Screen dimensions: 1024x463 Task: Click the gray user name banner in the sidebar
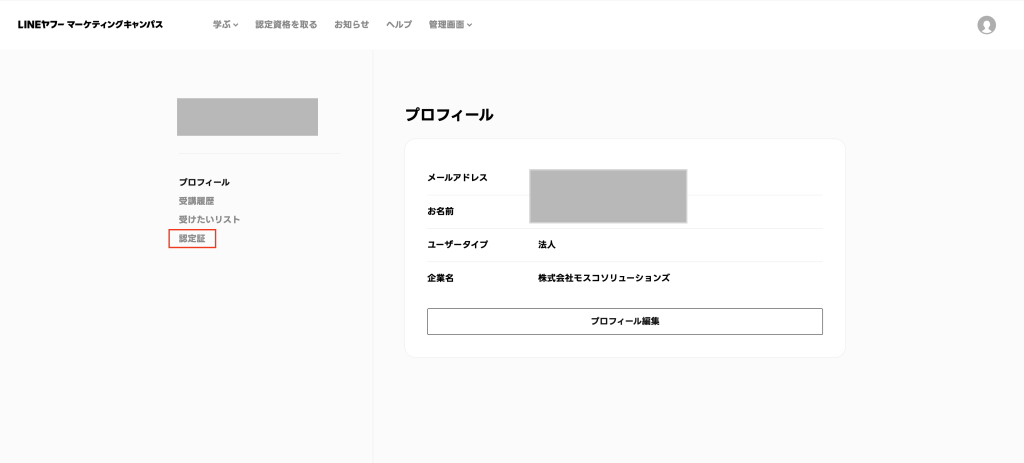click(x=247, y=117)
